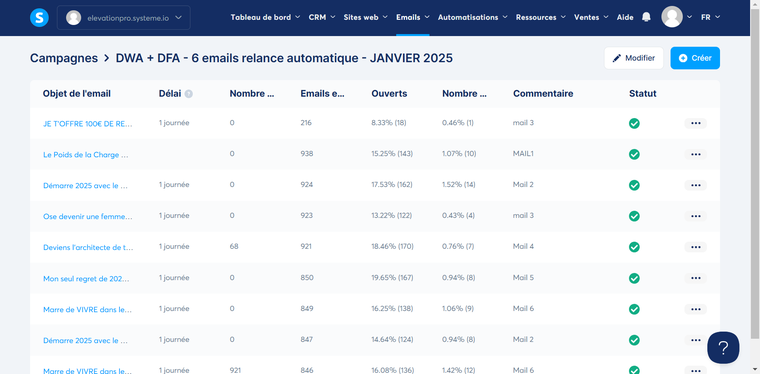This screenshot has width=760, height=374.
Task: Click green status check for Ose devenir email
Action: (634, 216)
